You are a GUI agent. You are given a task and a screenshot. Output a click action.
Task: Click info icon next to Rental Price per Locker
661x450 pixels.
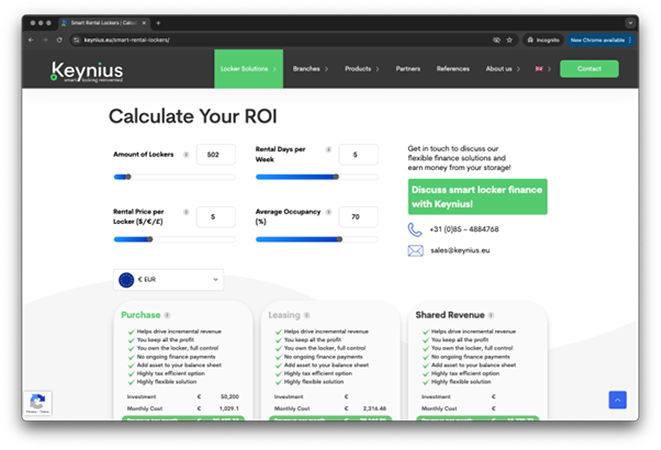point(186,212)
